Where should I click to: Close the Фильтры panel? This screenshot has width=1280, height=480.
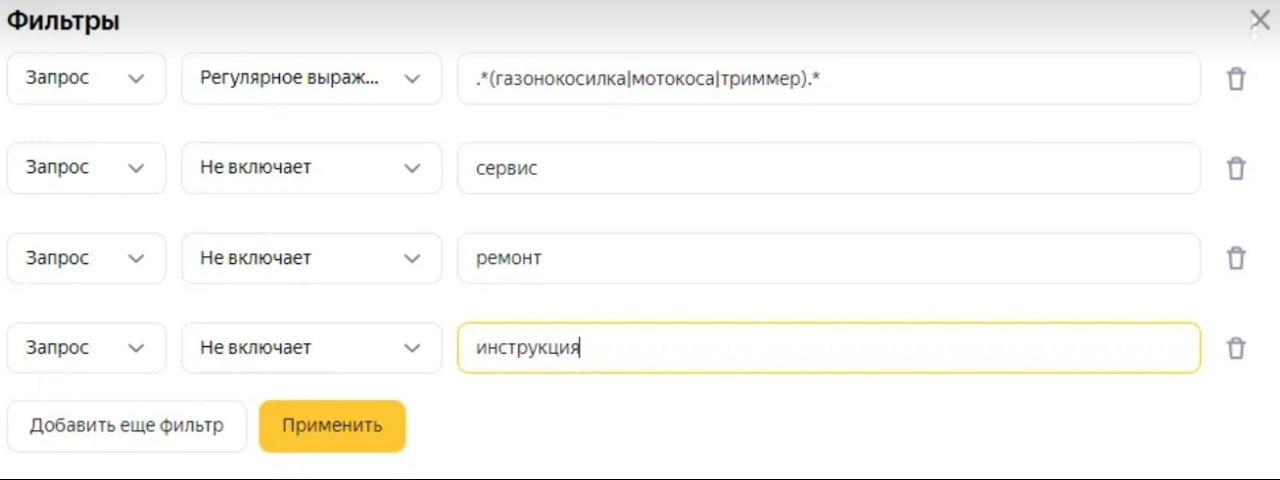(1260, 20)
